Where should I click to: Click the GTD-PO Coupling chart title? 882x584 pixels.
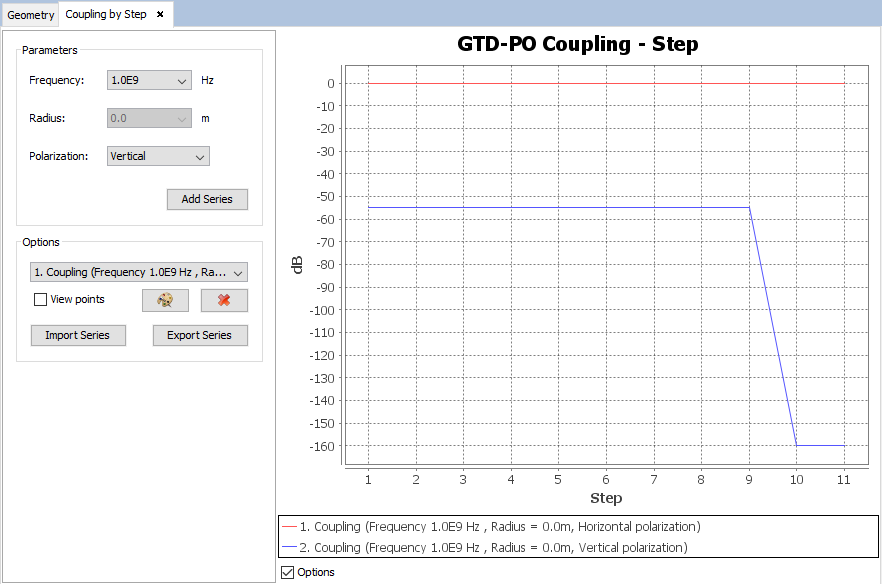(x=578, y=44)
